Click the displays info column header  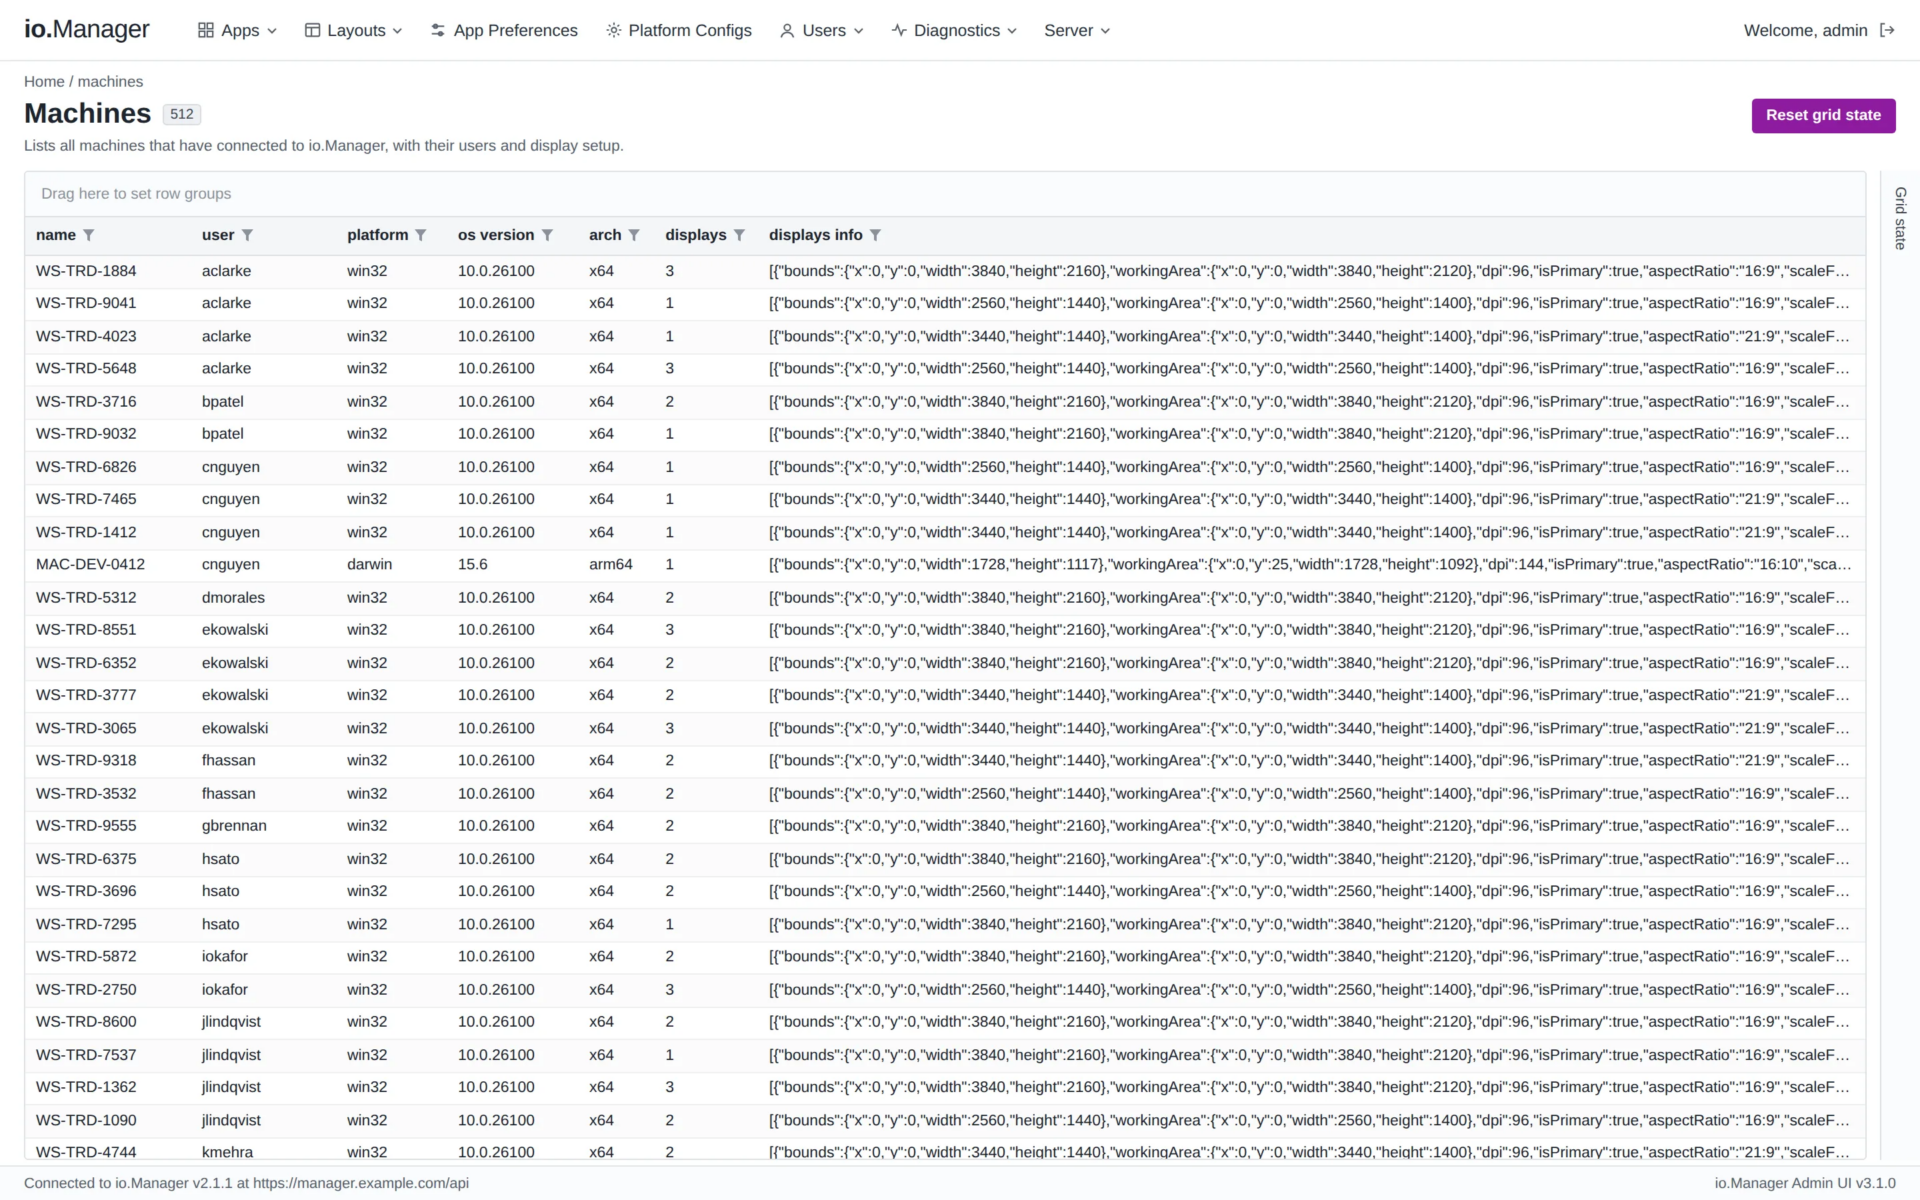coord(815,235)
